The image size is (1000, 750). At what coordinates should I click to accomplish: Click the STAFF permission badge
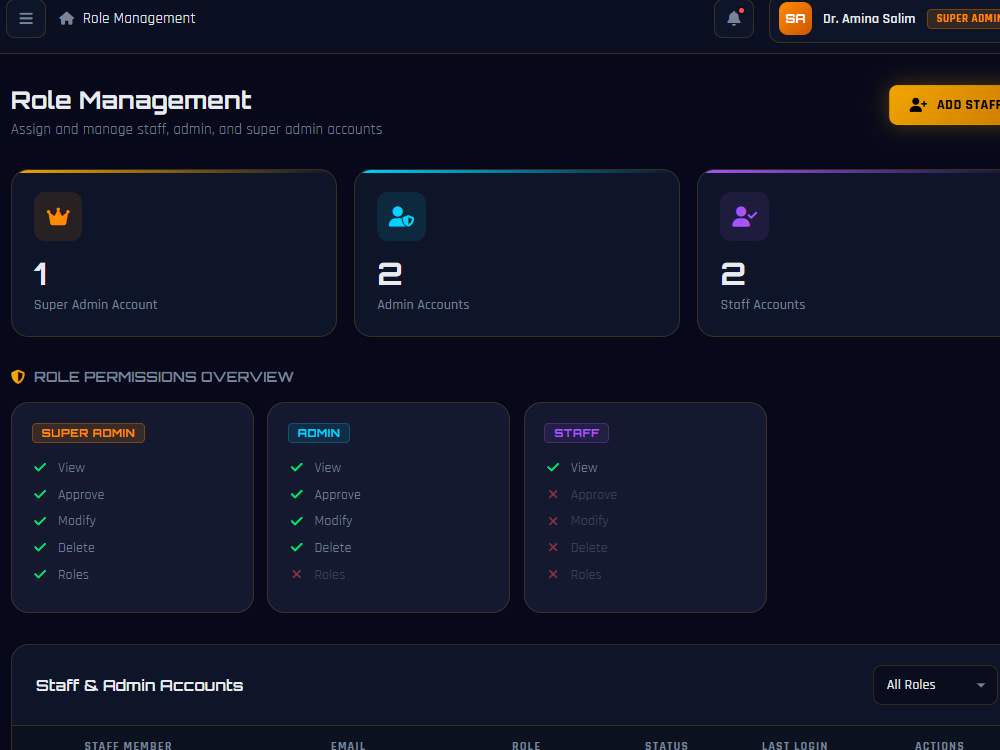[577, 433]
